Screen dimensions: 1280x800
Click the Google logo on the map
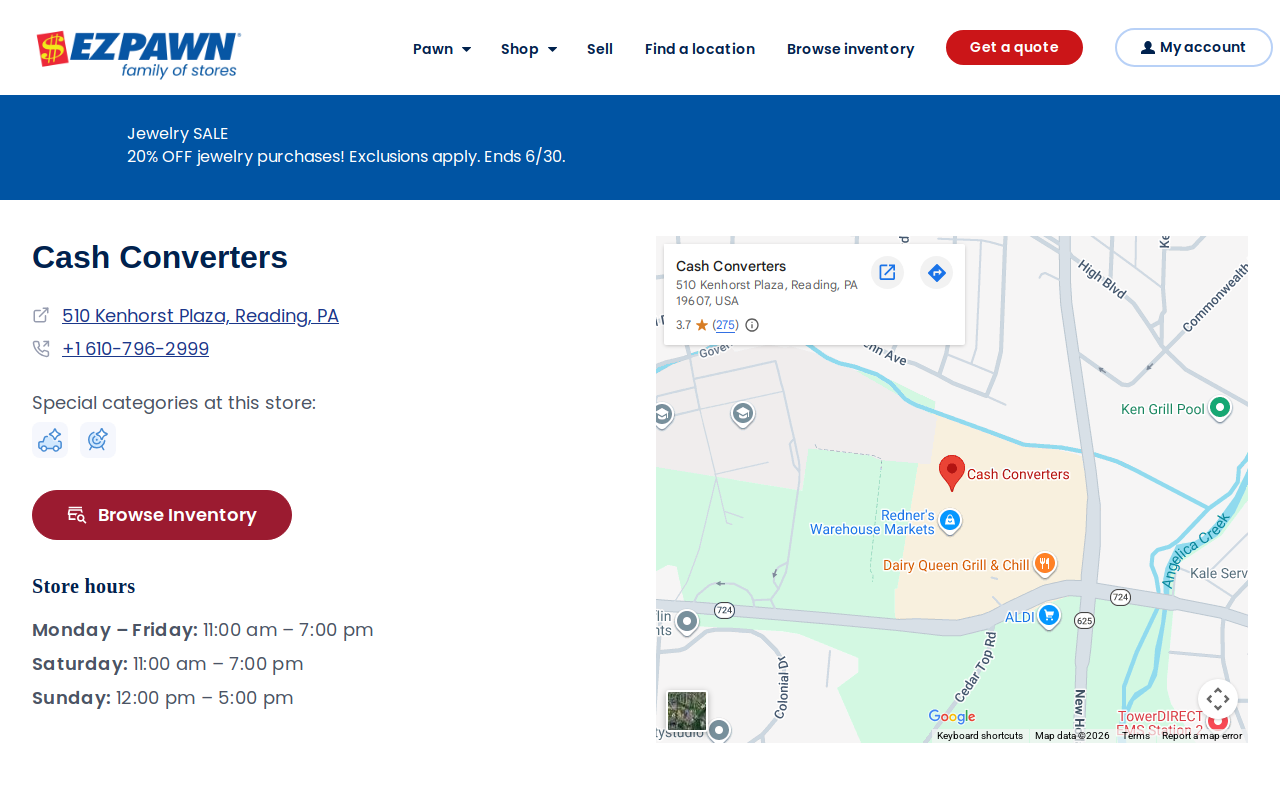(x=952, y=717)
